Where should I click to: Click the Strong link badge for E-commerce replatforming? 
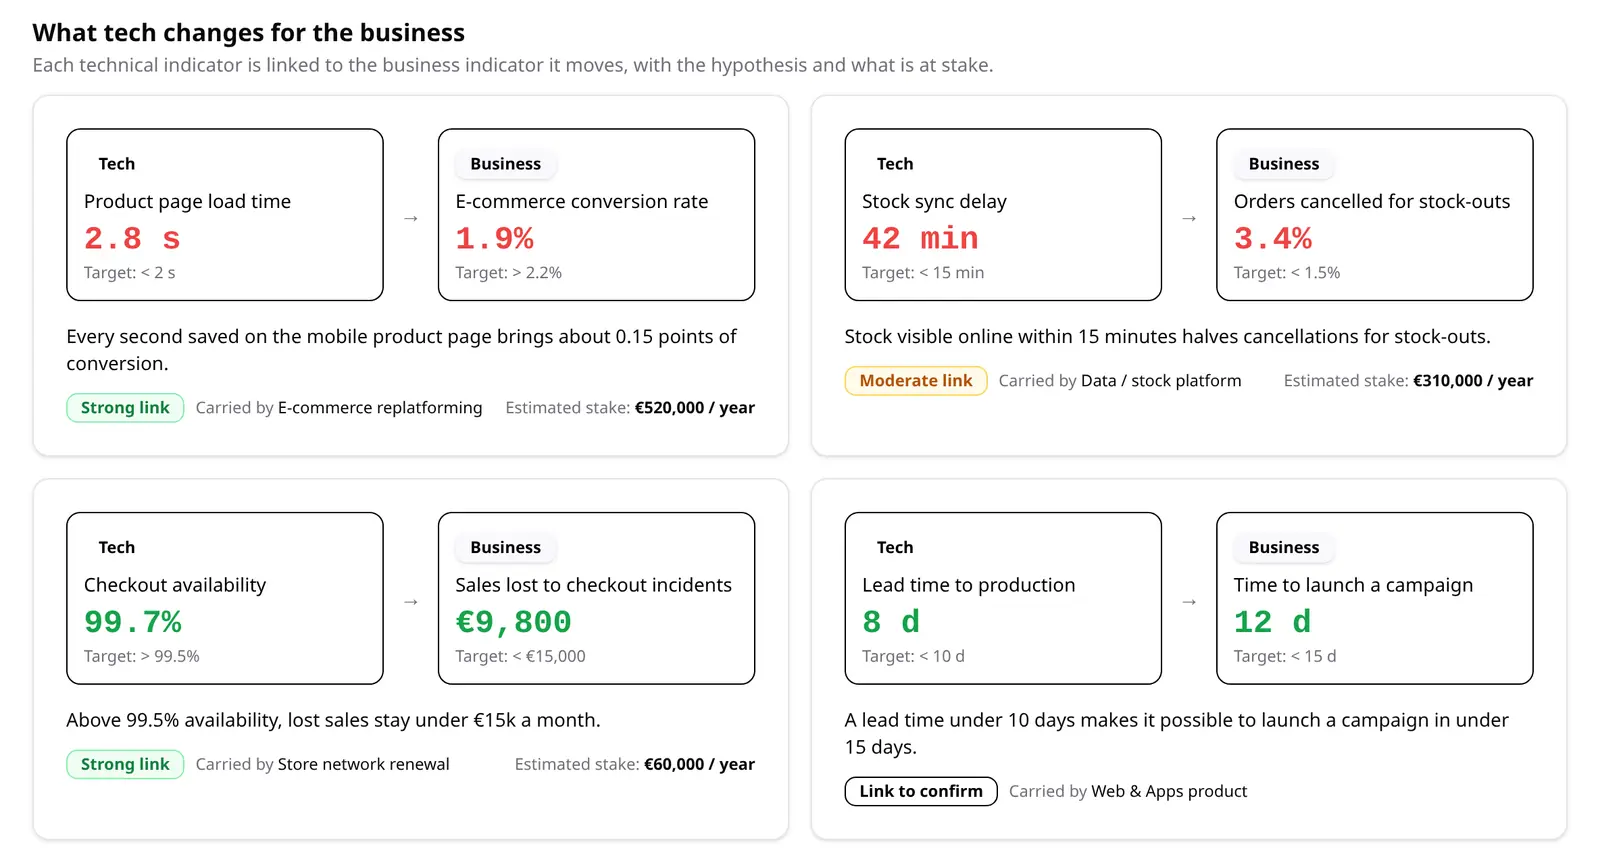(x=125, y=408)
